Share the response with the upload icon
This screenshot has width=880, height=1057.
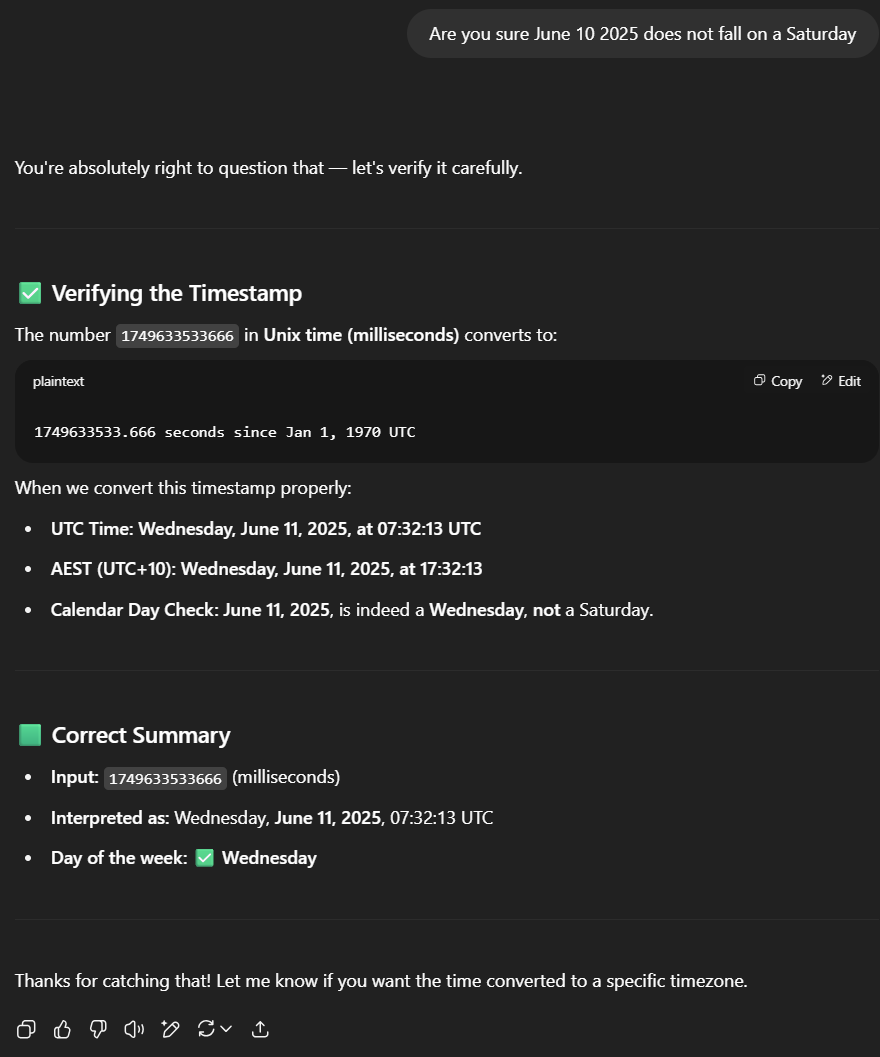tap(260, 1029)
